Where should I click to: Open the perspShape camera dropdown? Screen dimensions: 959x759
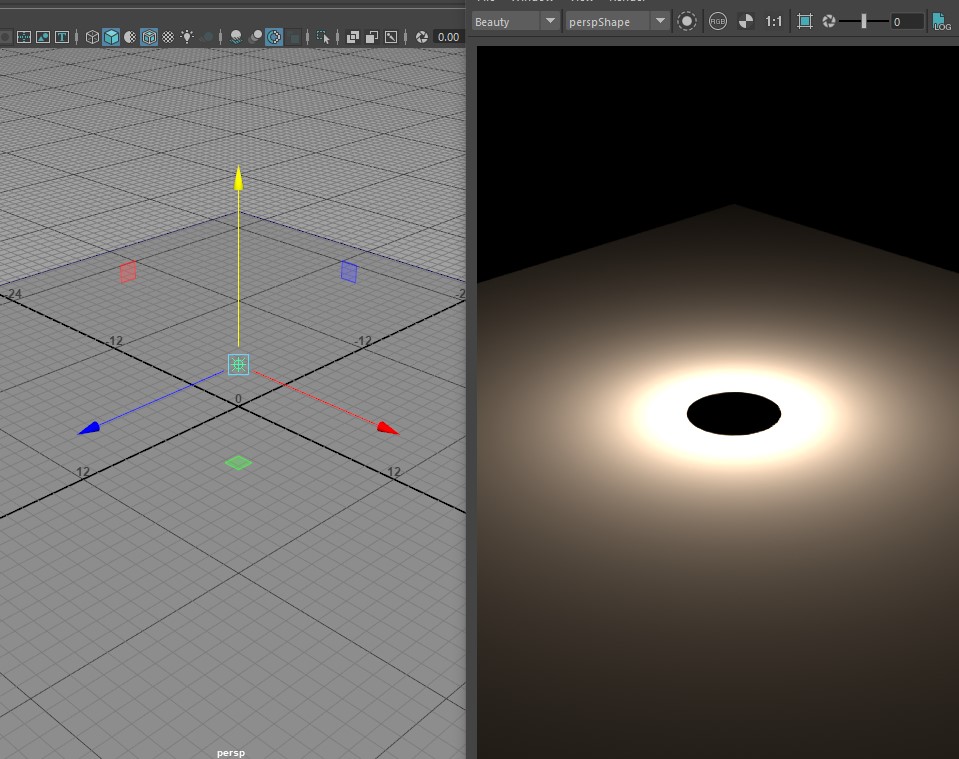pos(616,21)
